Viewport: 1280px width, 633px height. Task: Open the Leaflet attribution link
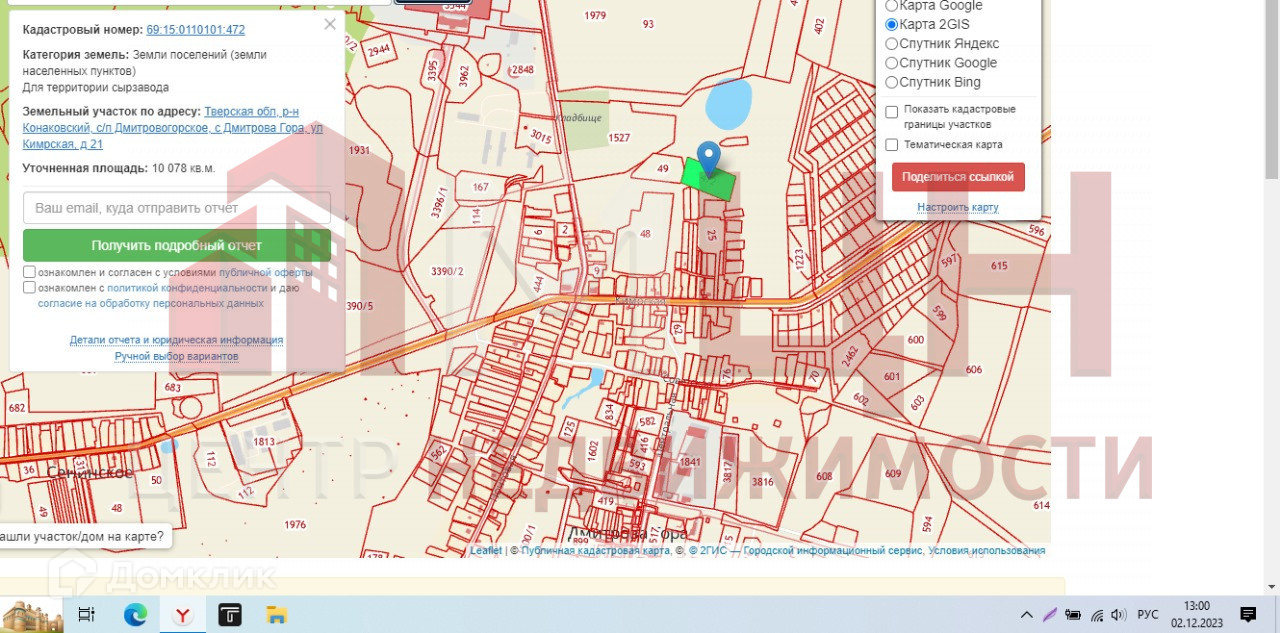tap(488, 550)
